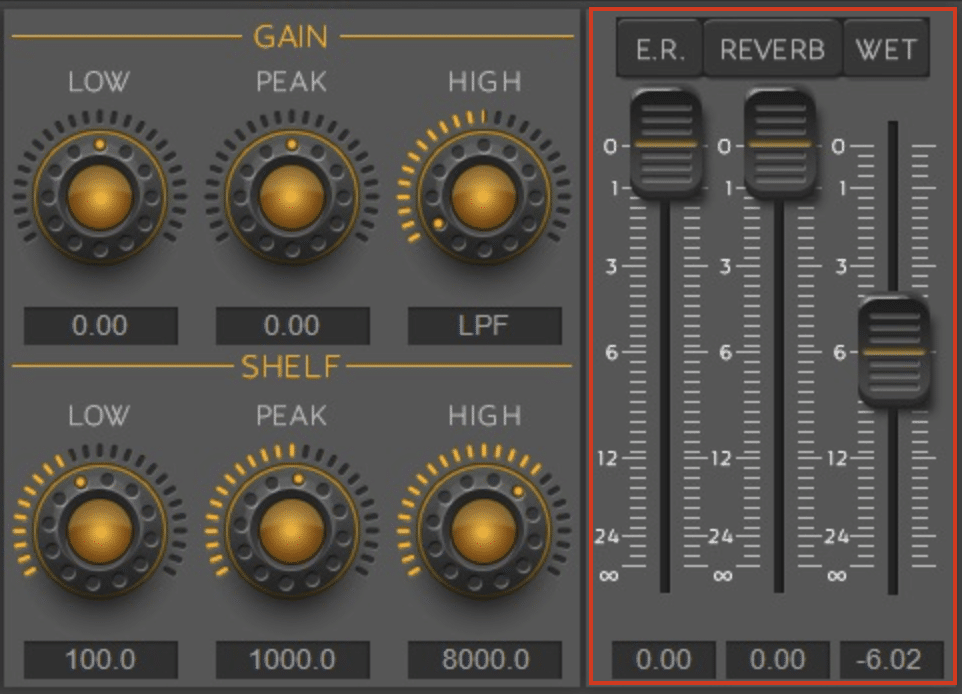Screen dimensions: 962x694
Task: Click the LPF value box under HIGH gain
Action: coord(484,326)
